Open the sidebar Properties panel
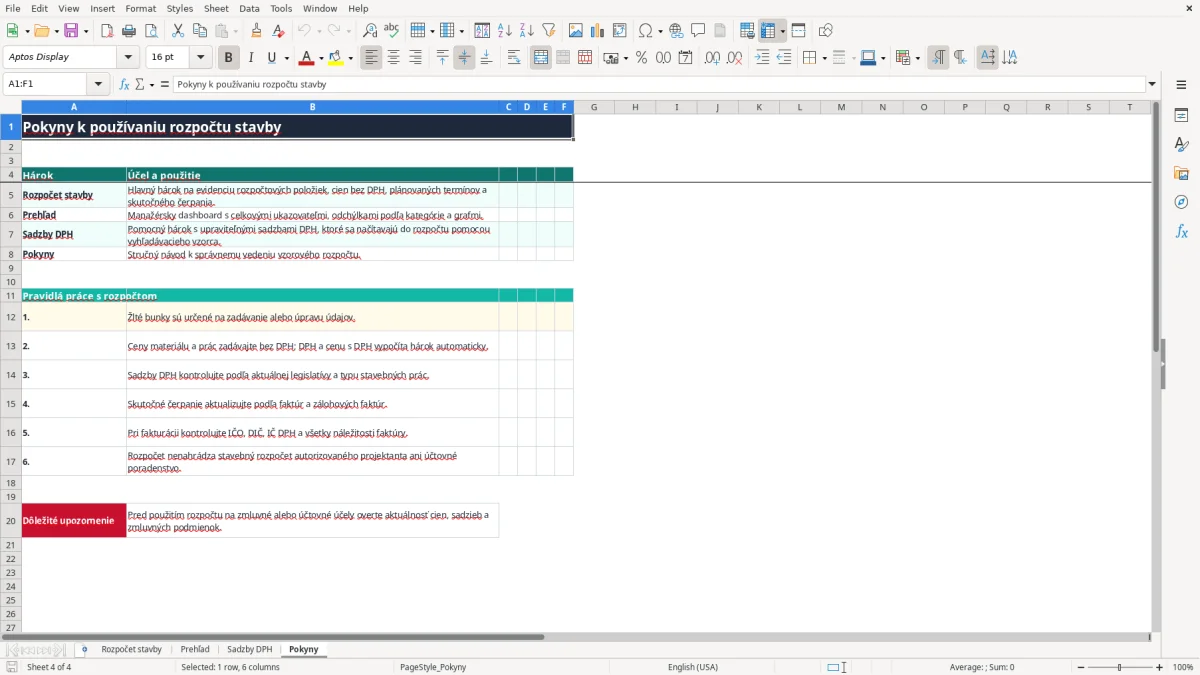This screenshot has width=1200, height=675. 1181,116
